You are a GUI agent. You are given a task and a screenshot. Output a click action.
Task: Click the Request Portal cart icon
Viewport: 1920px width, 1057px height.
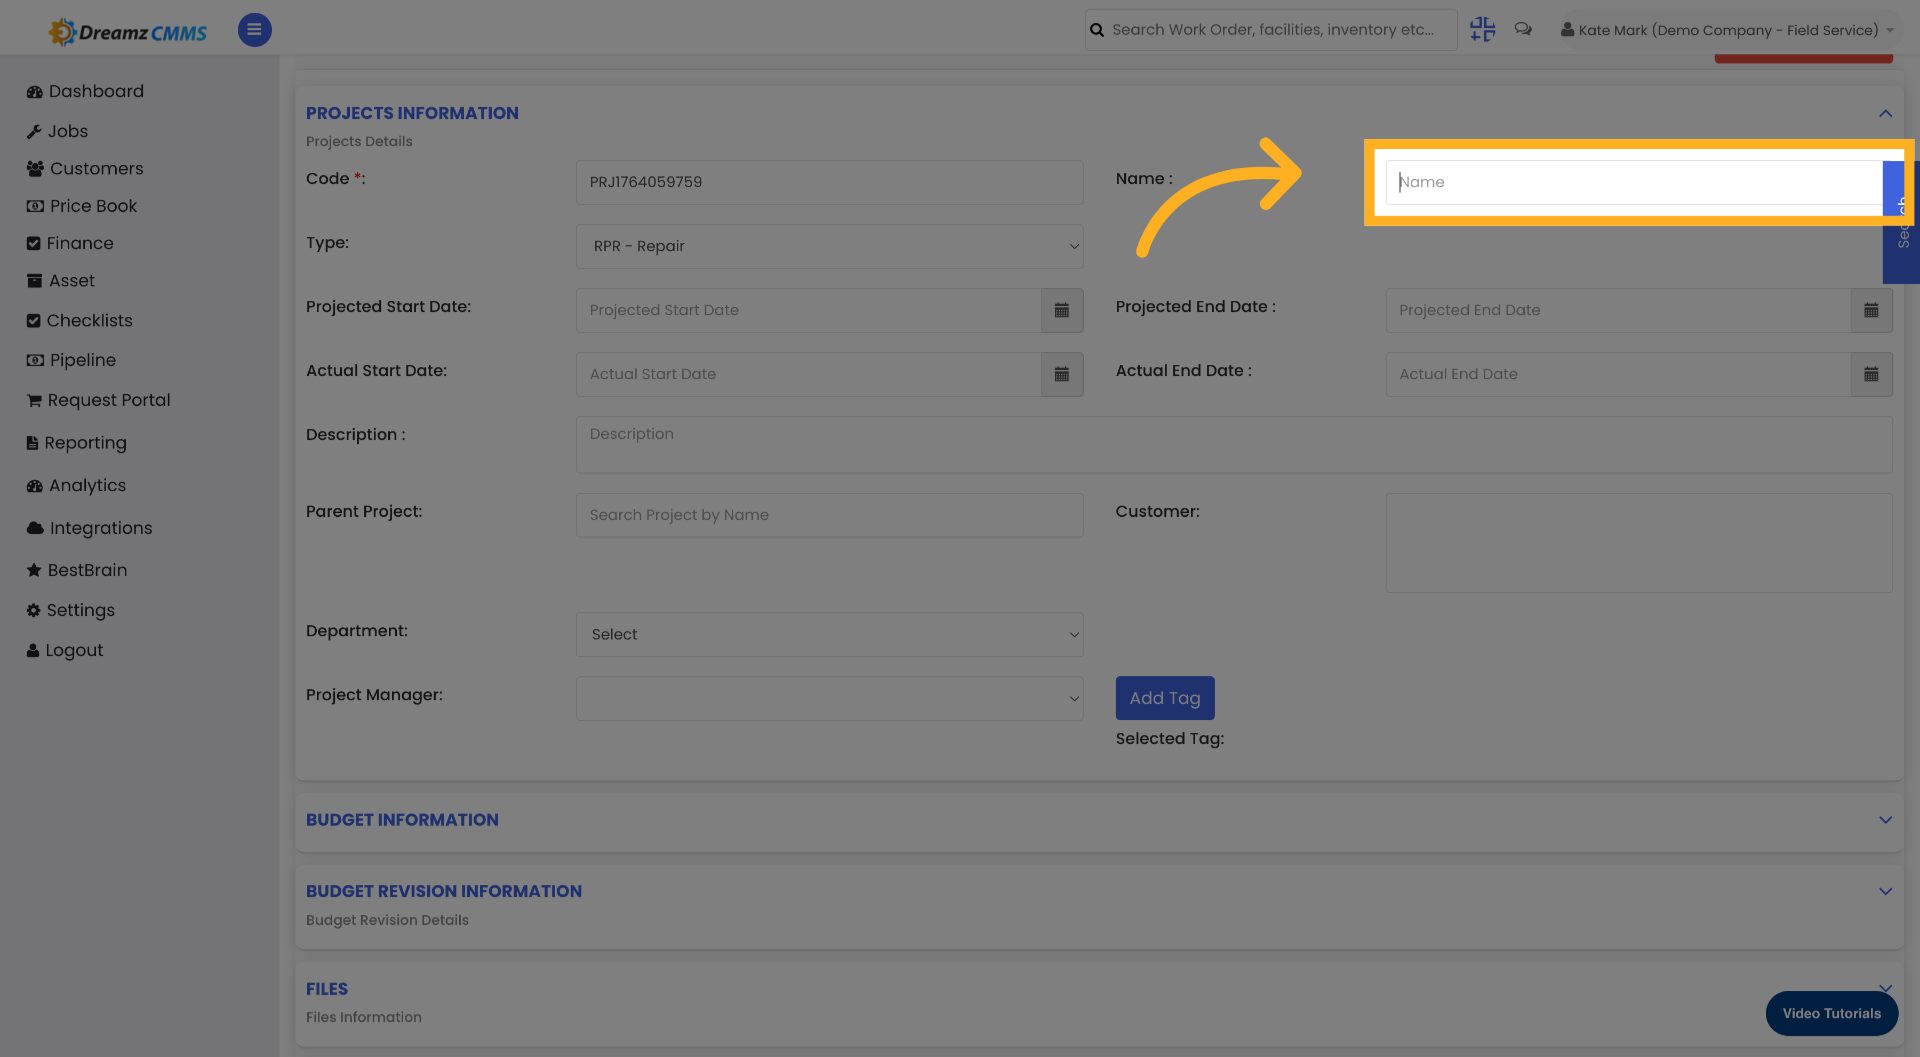pyautogui.click(x=34, y=401)
